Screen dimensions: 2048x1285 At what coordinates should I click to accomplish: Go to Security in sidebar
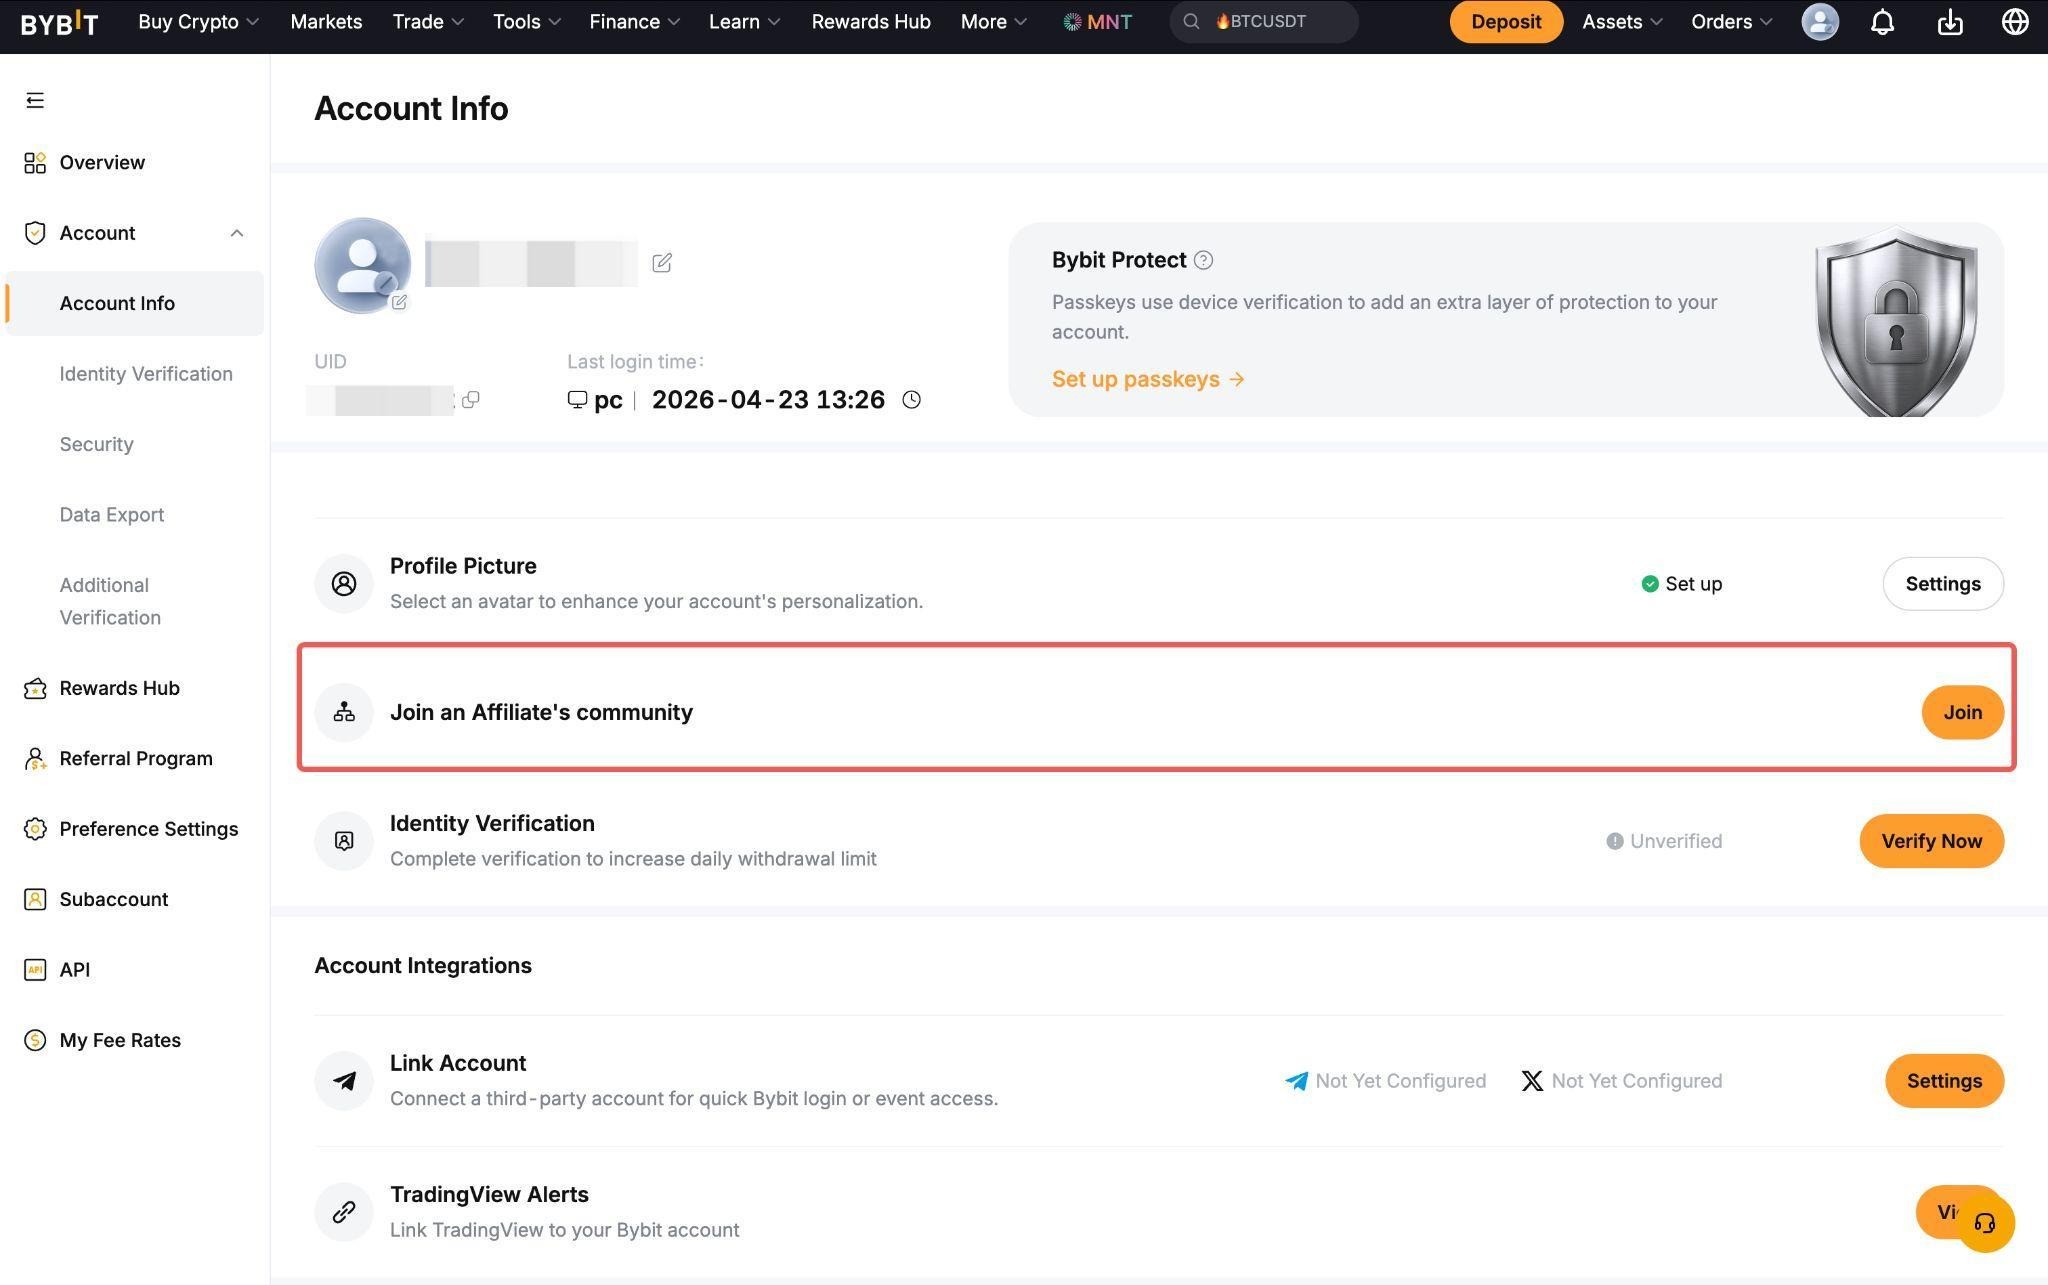click(96, 444)
